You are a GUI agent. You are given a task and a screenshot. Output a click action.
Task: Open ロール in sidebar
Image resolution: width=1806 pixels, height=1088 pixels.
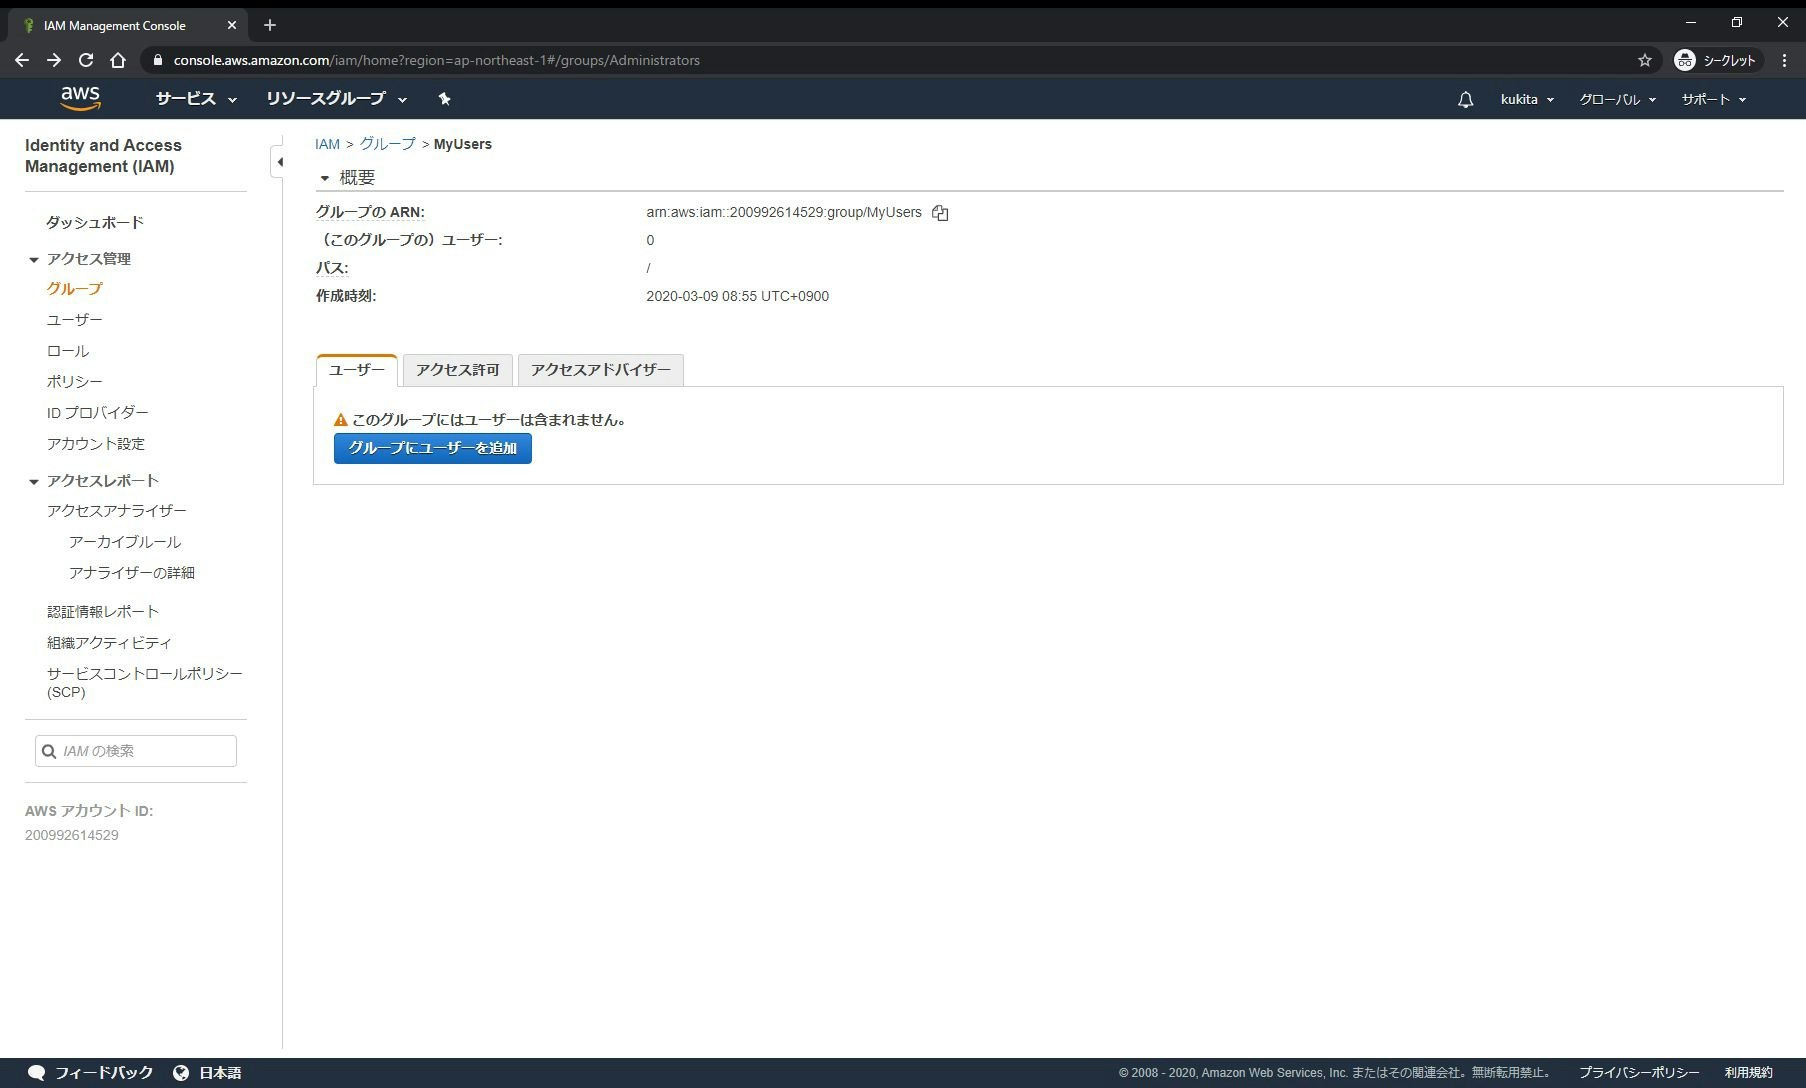[x=67, y=351]
